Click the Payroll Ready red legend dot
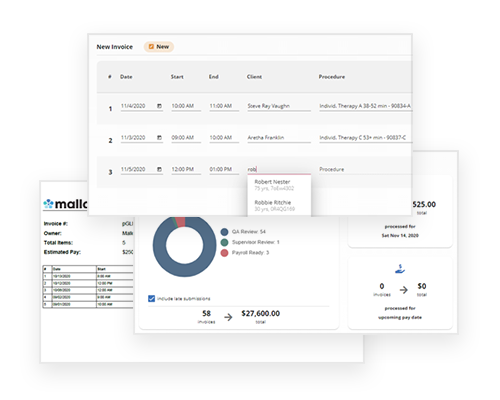 pyautogui.click(x=224, y=253)
